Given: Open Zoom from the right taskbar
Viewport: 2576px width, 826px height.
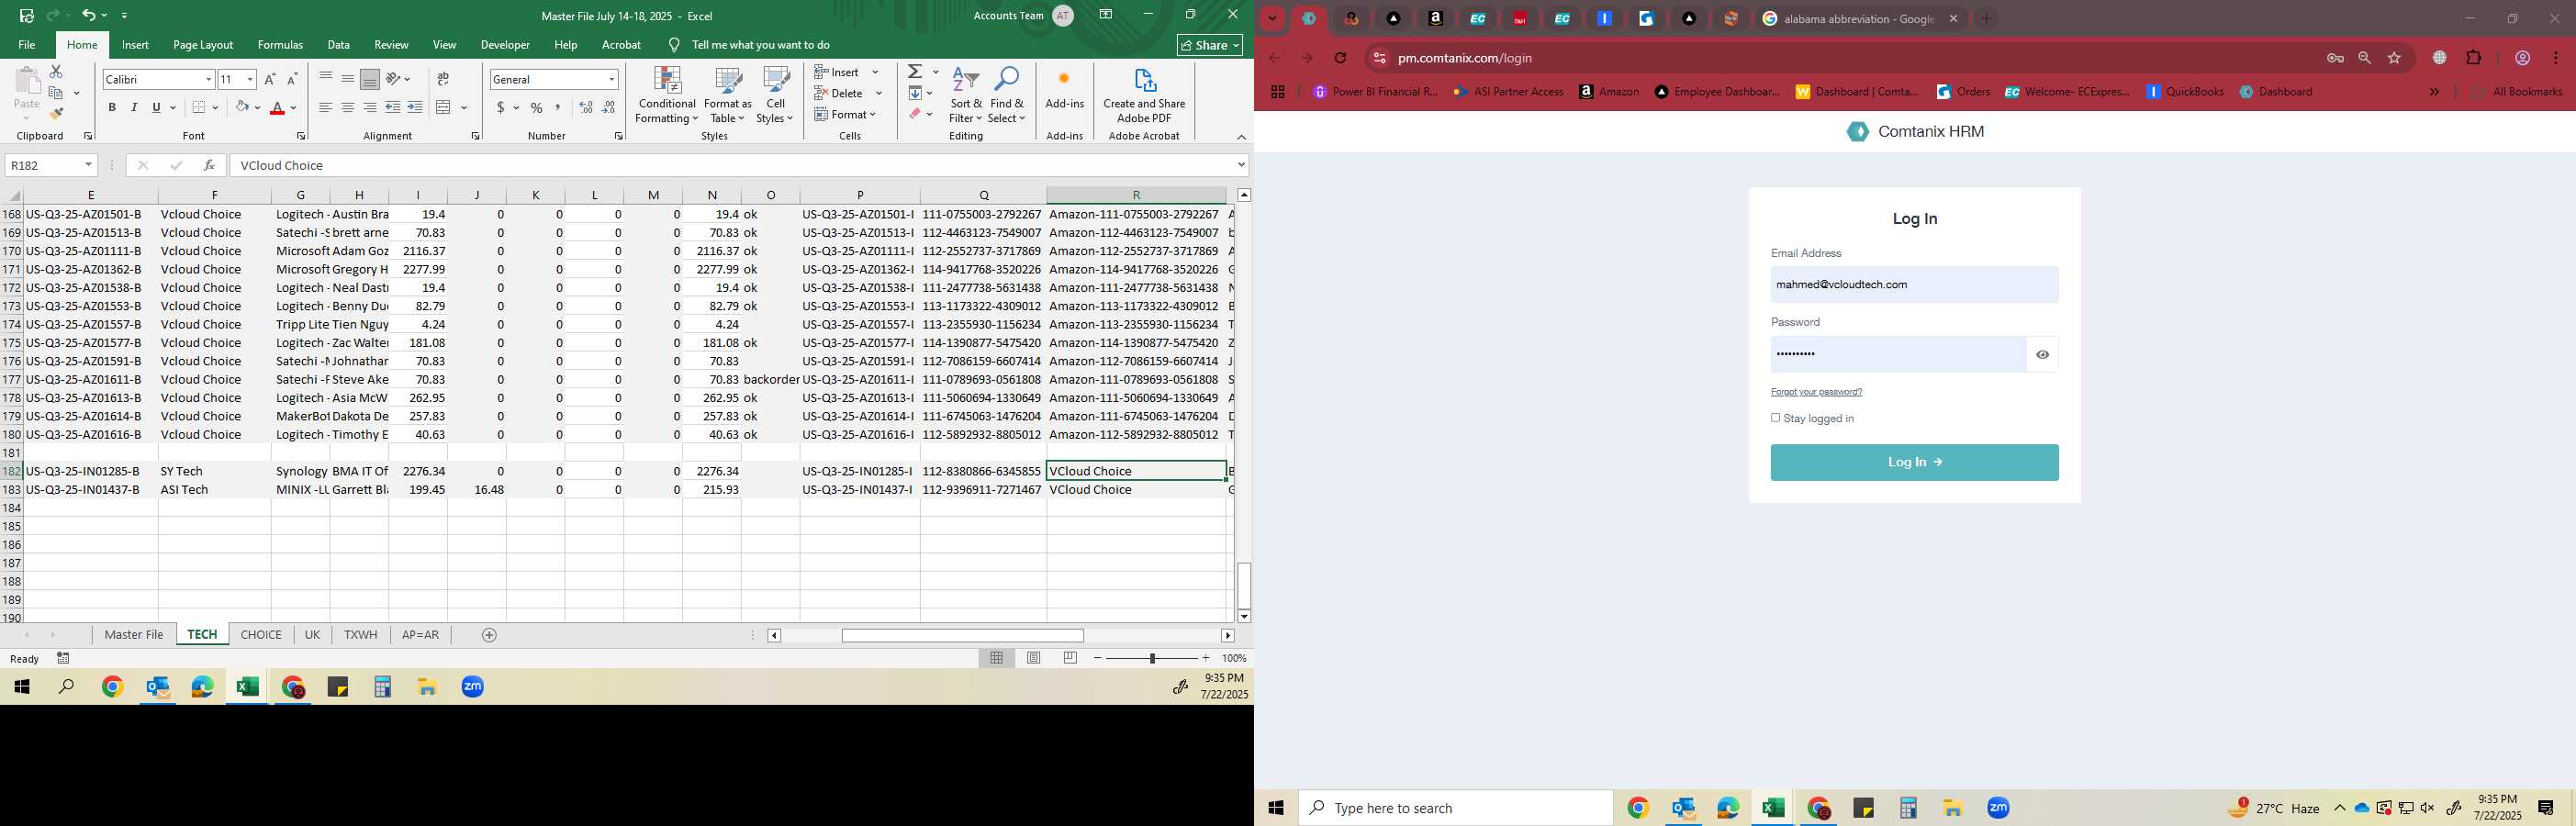Looking at the screenshot, I should coord(1998,808).
